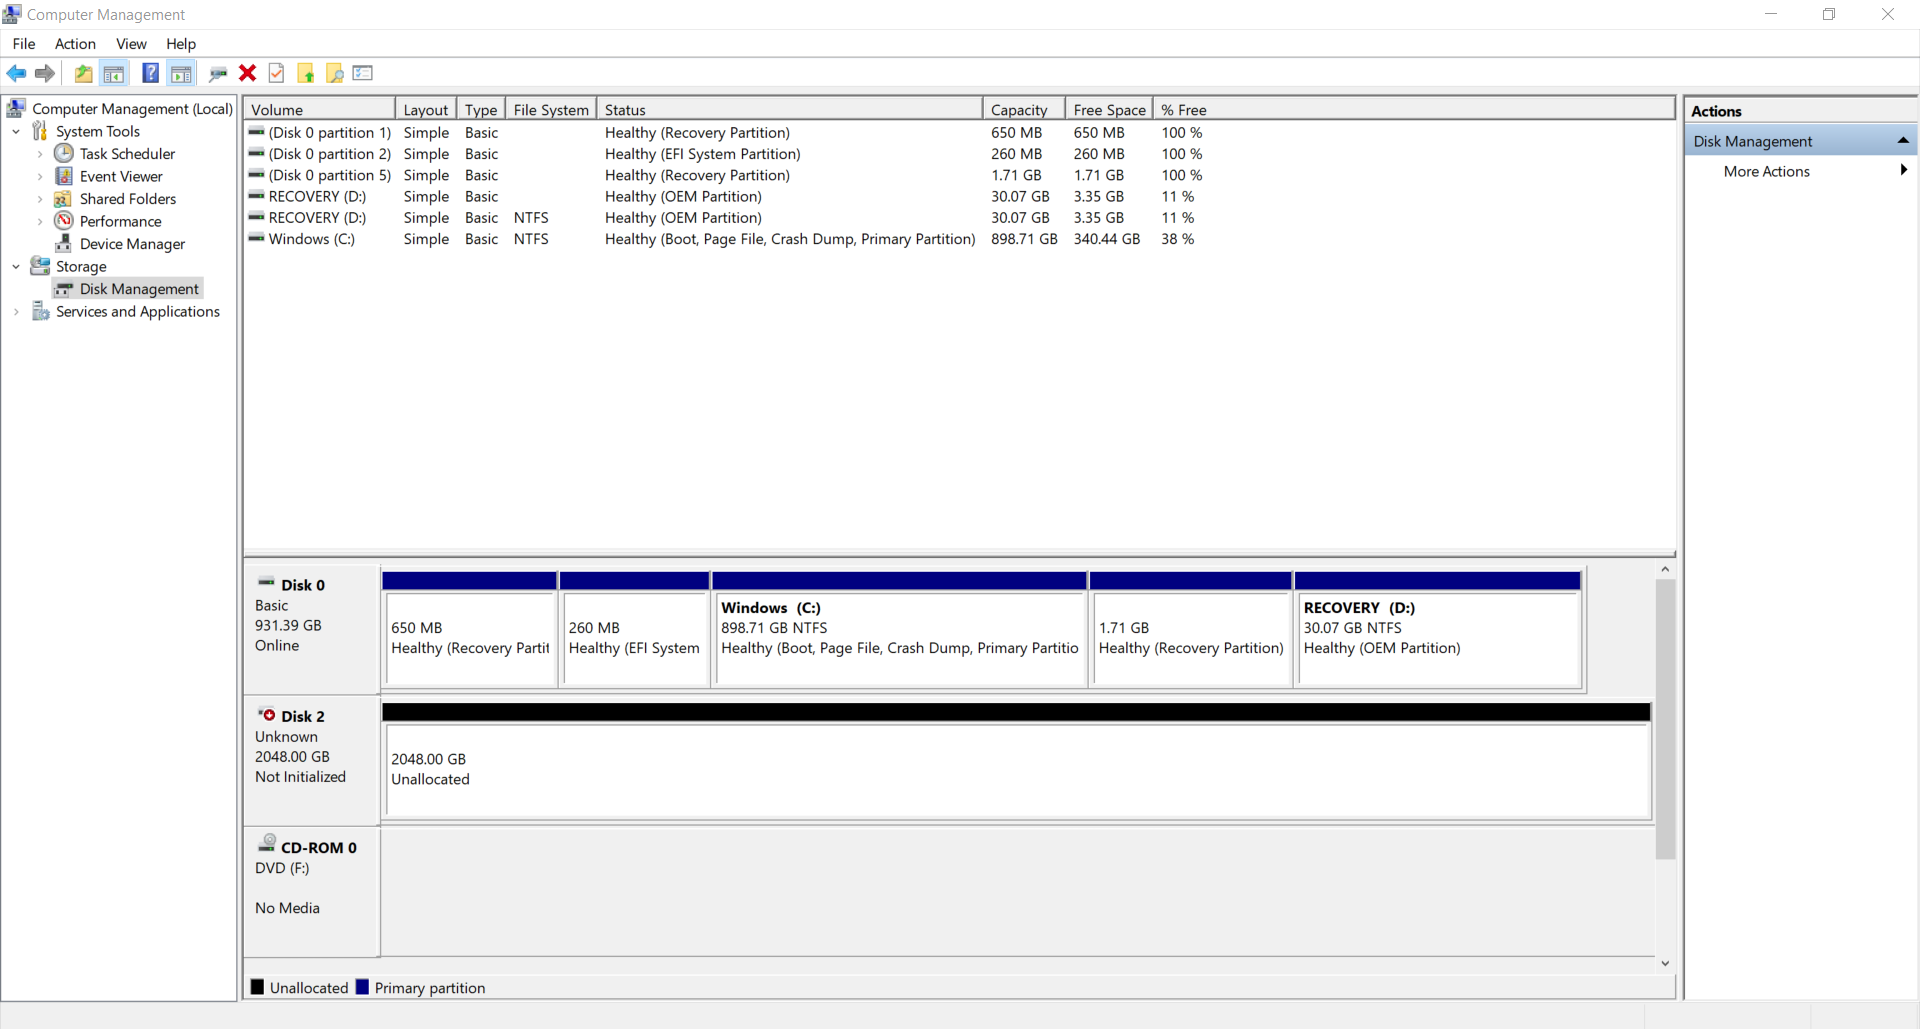Expand the Shared Folders node
Image resolution: width=1920 pixels, height=1029 pixels.
coord(40,199)
